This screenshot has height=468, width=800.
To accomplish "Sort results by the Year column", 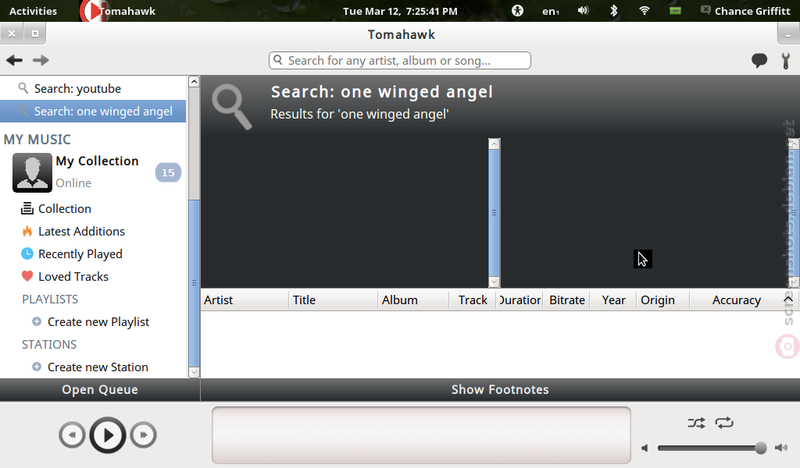I will [613, 300].
